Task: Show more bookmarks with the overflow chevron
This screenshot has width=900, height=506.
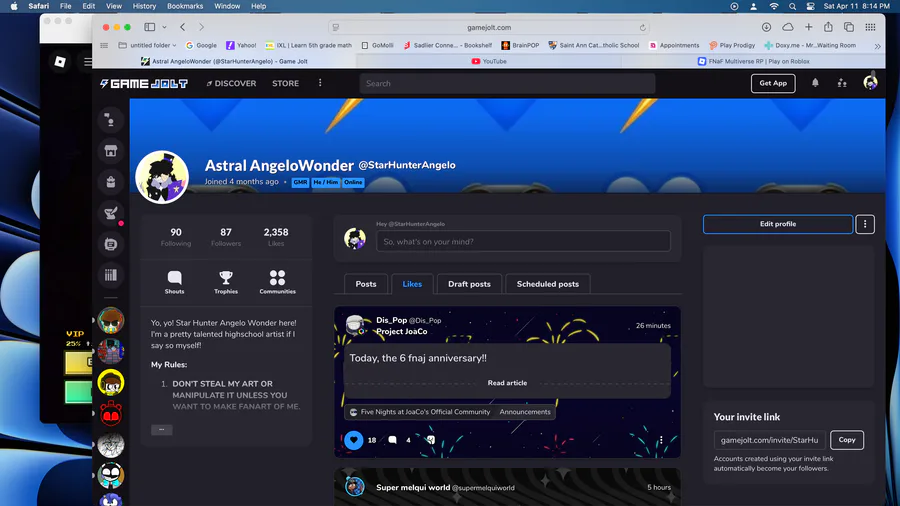Action: tap(877, 46)
